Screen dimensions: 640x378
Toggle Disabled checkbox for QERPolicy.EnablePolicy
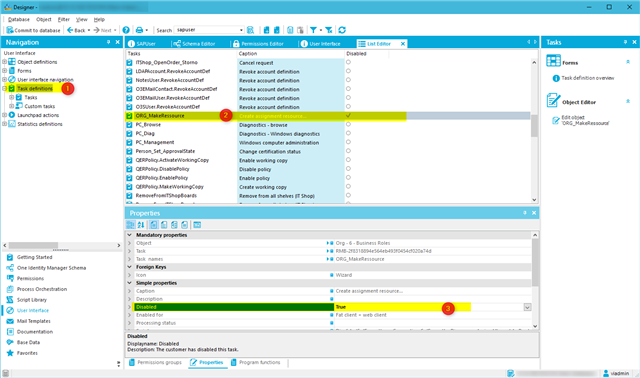pos(348,178)
